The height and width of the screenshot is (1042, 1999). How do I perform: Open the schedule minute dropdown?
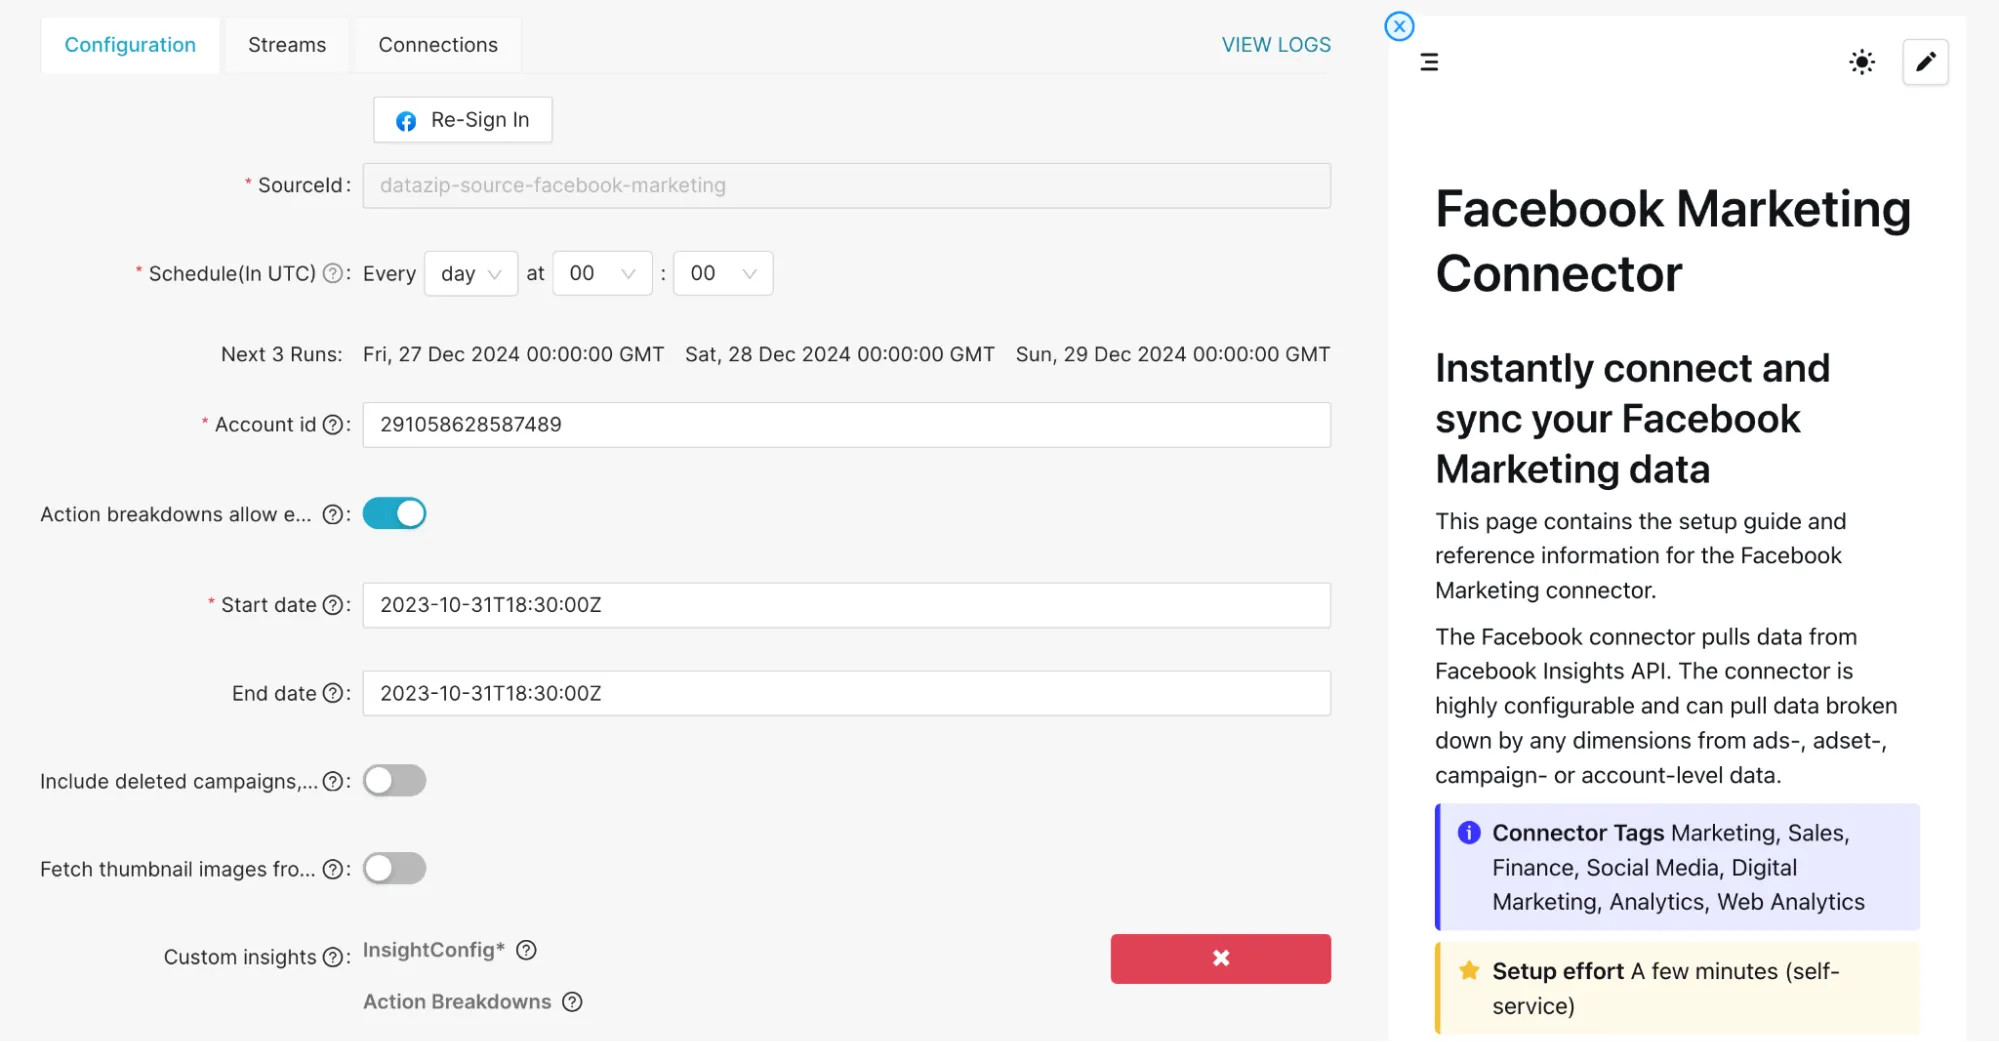tap(723, 274)
